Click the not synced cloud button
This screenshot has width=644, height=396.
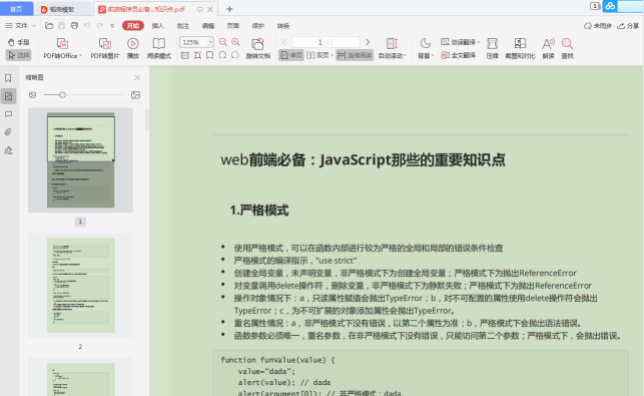click(598, 25)
